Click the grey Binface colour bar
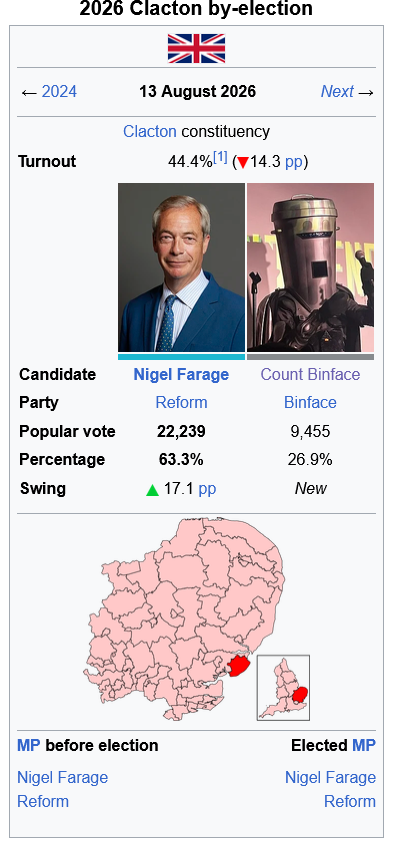 310,357
